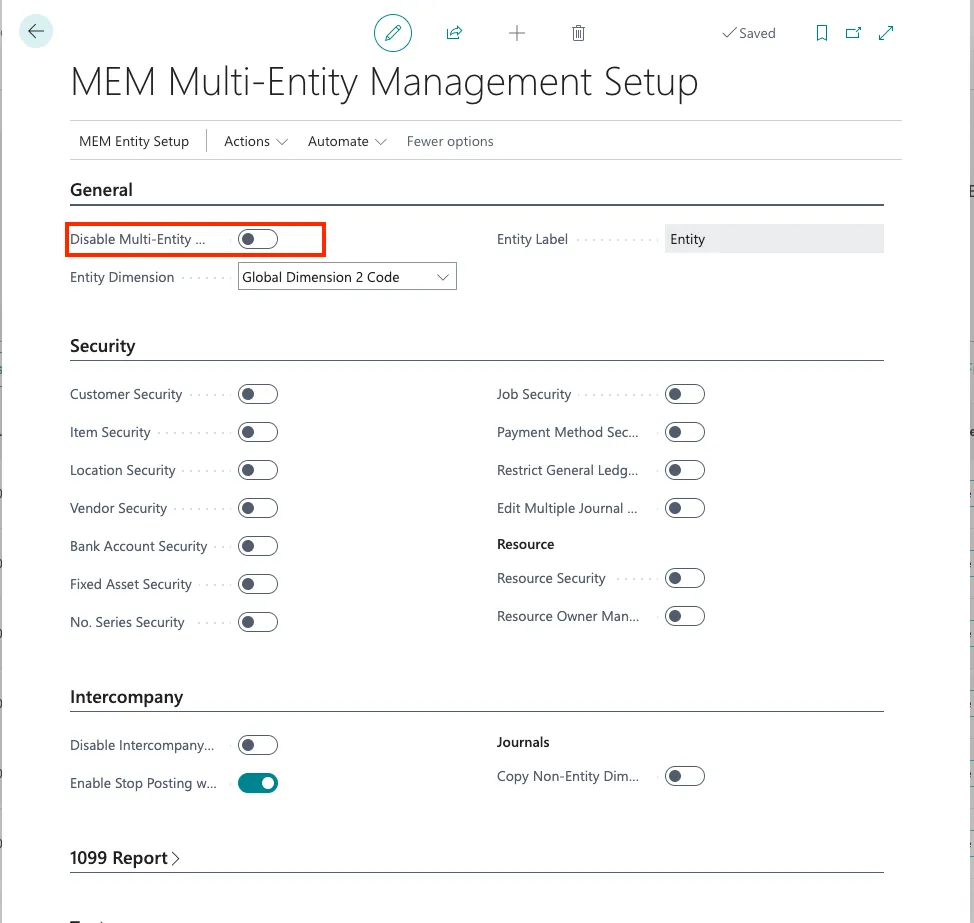This screenshot has height=923, width=974.
Task: Open page in new window icon
Action: tap(853, 33)
